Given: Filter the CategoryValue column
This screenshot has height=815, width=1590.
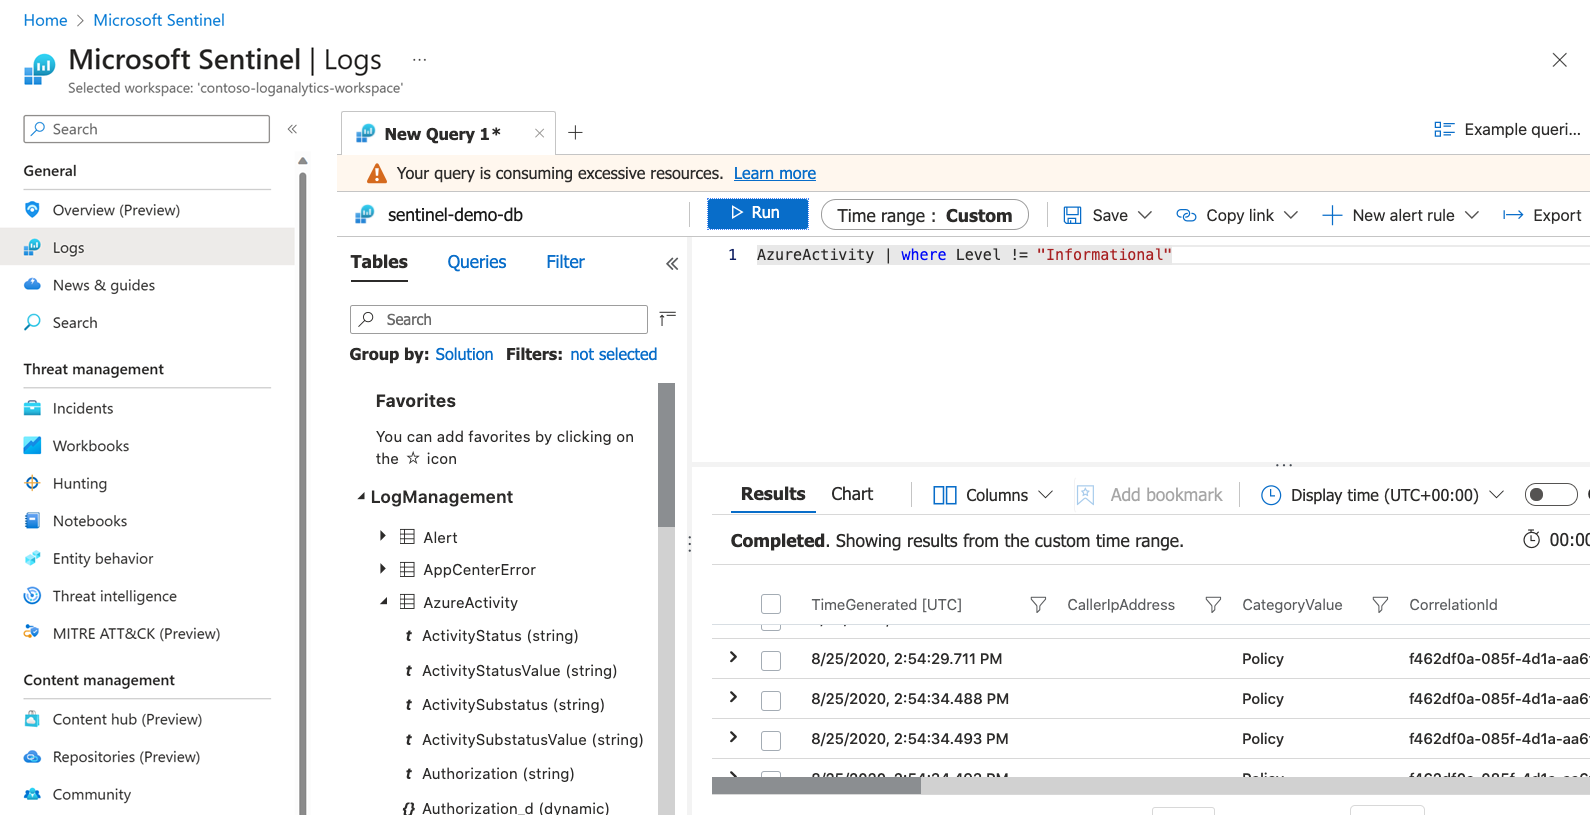Looking at the screenshot, I should pyautogui.click(x=1380, y=605).
